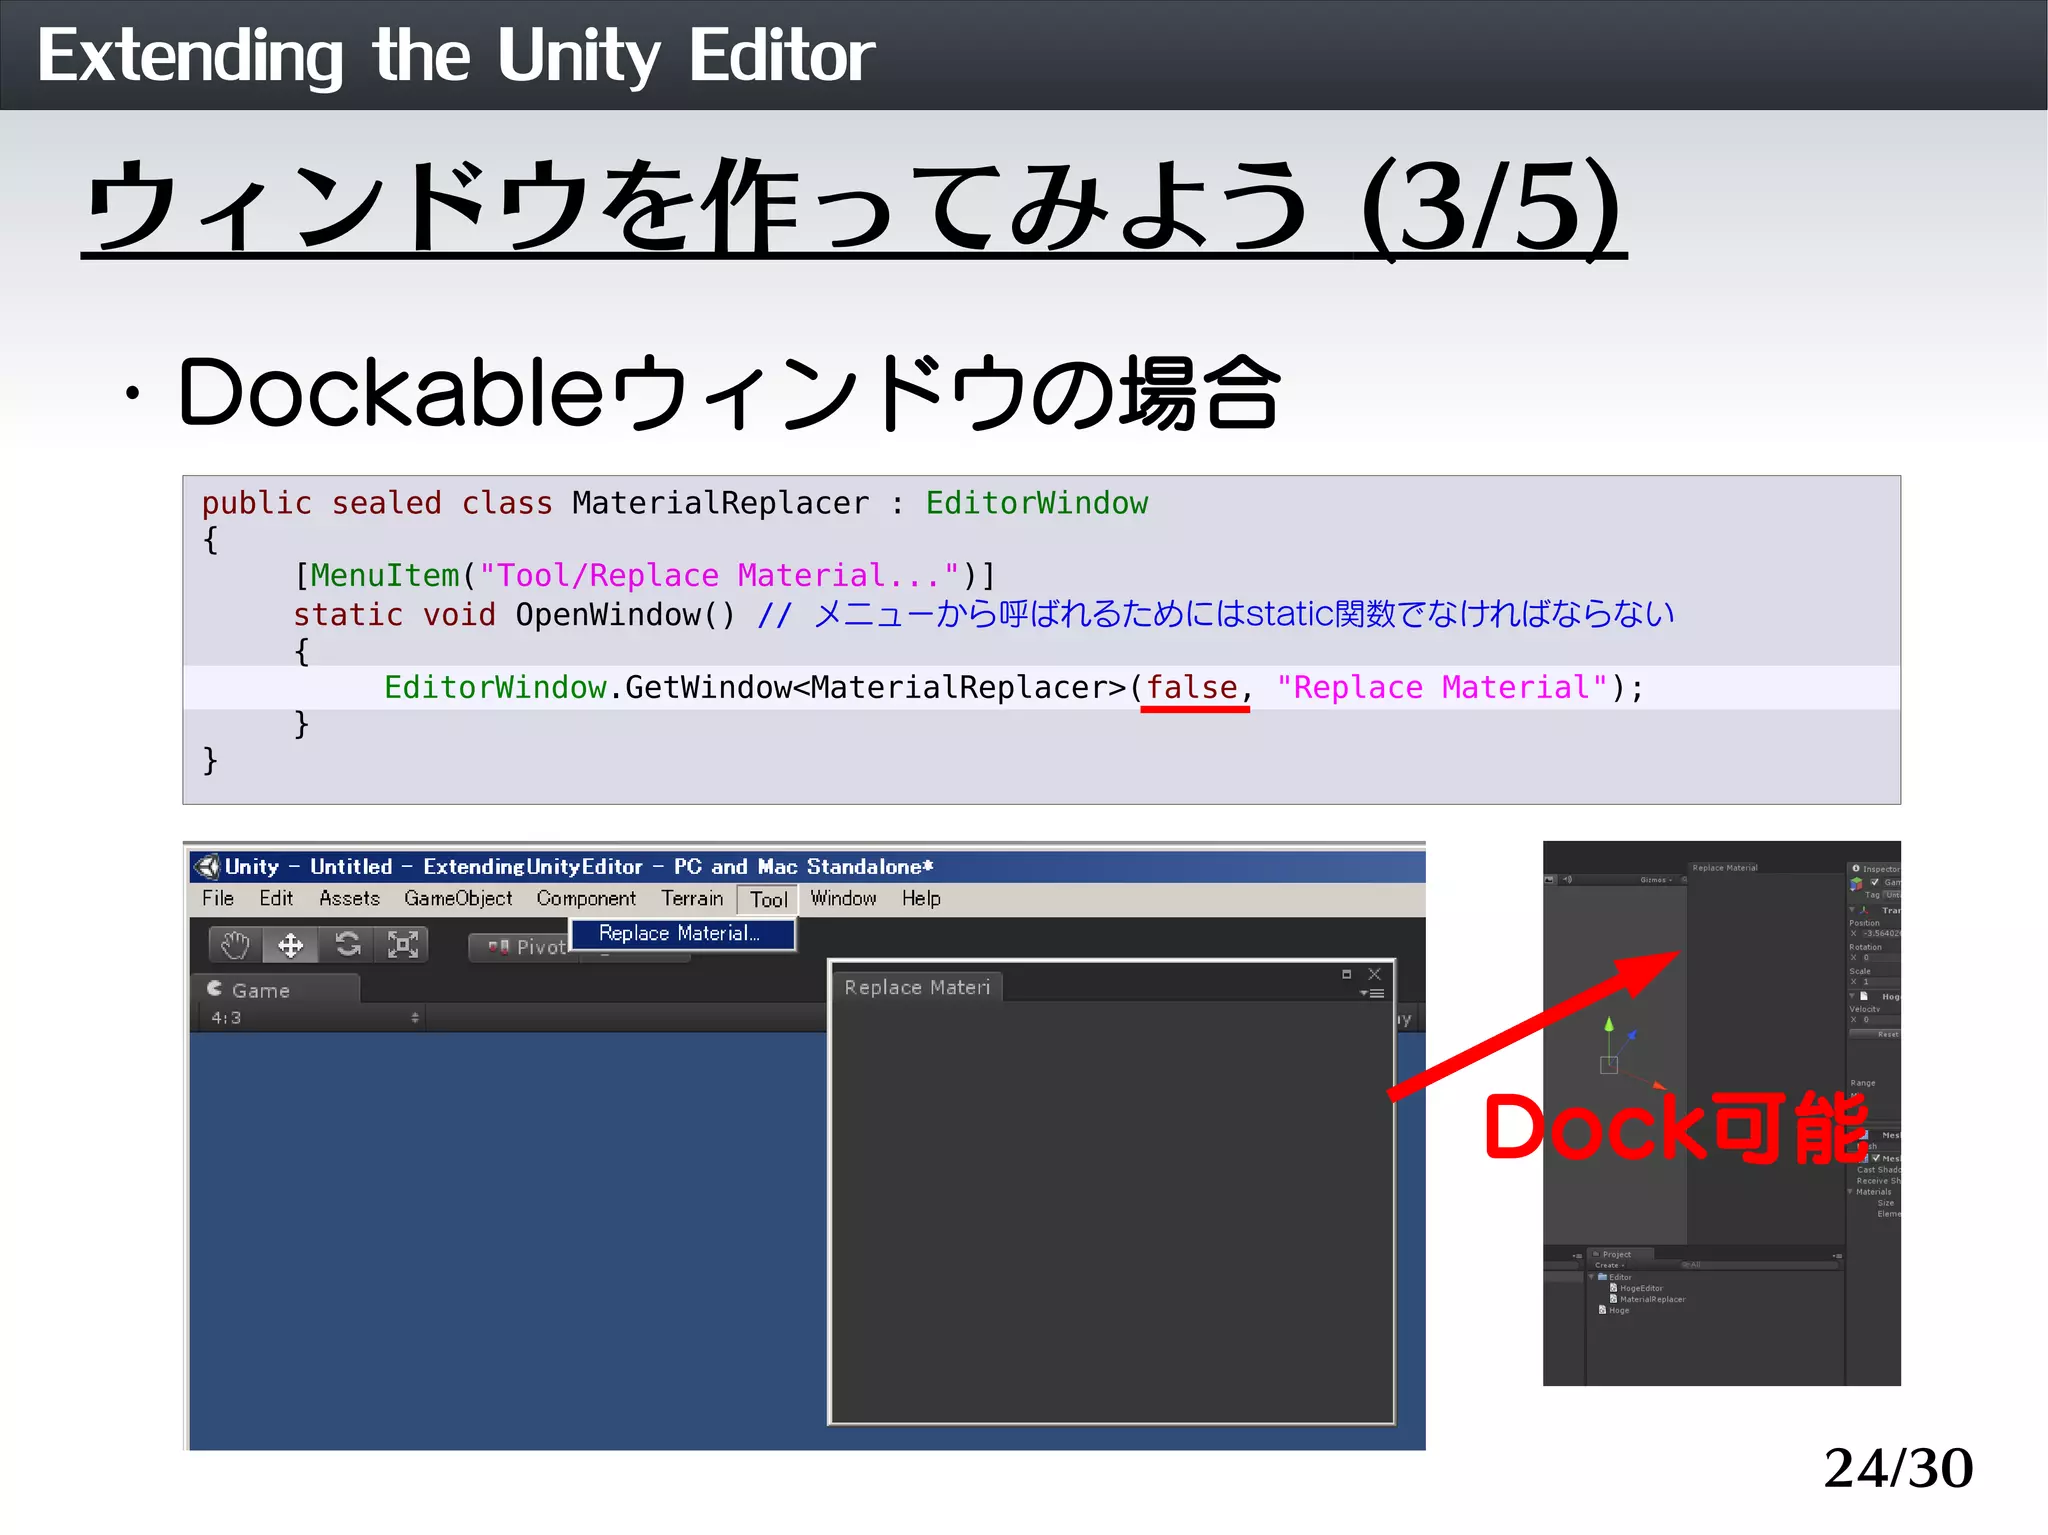
Task: Click the Rotation X value field
Action: tap(1881, 957)
